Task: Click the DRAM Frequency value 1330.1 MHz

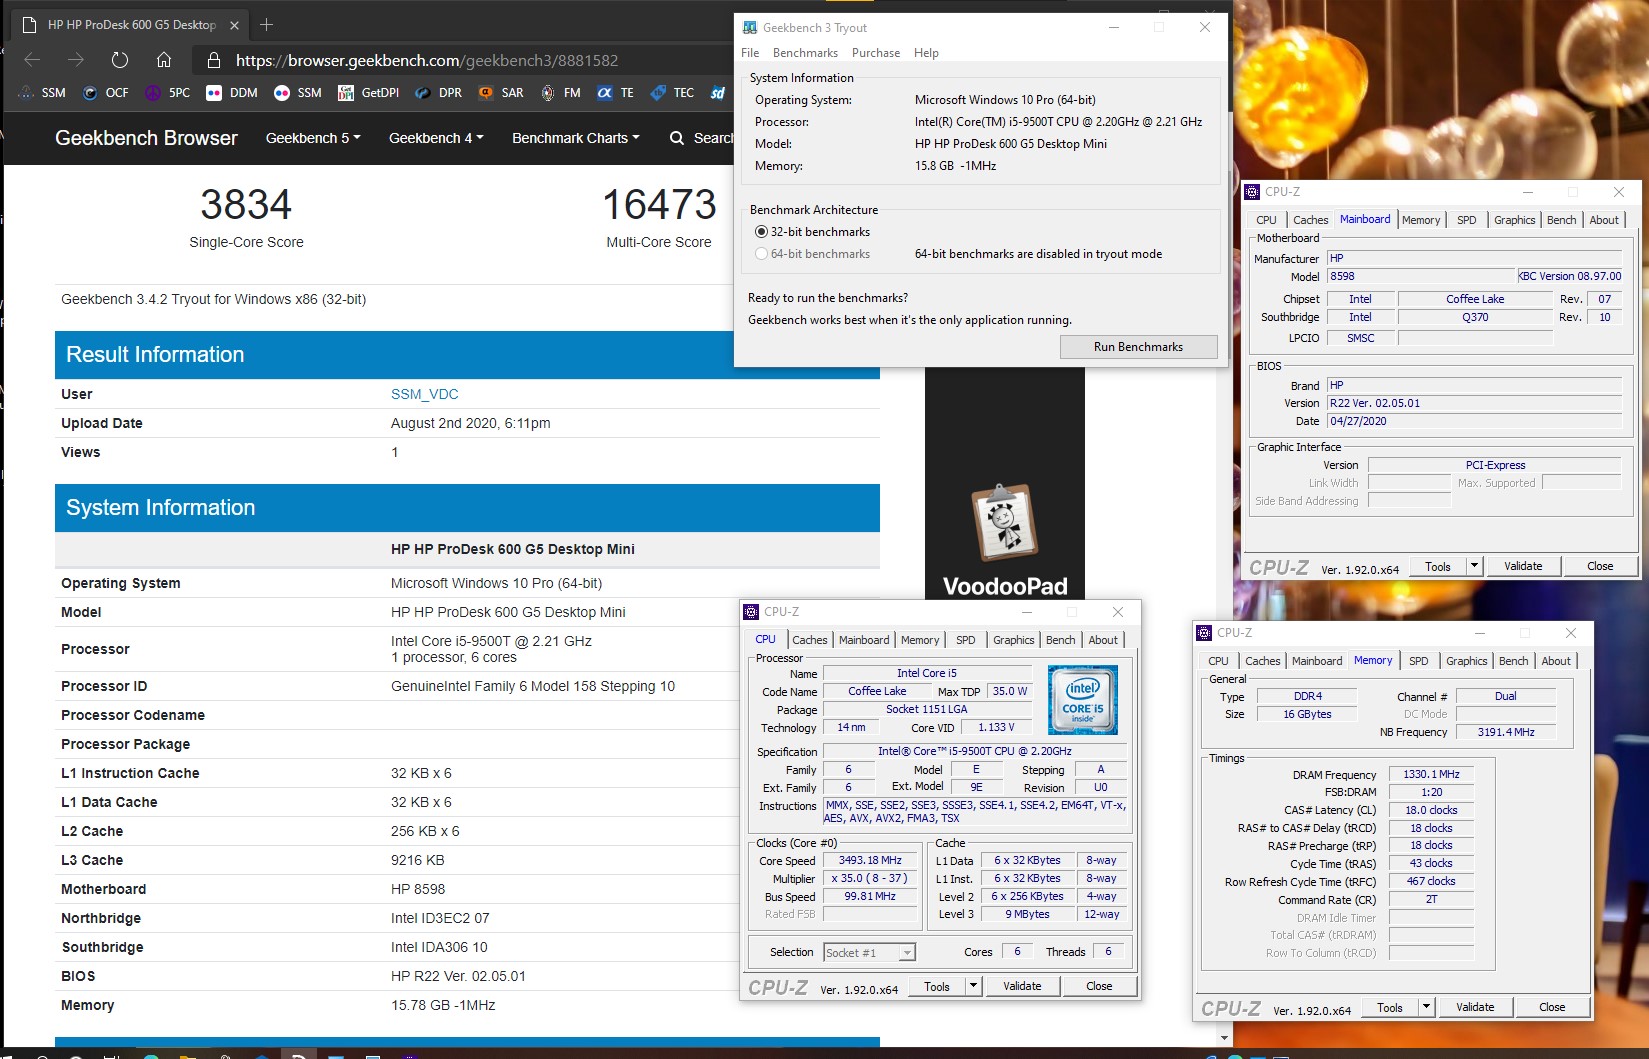Action: coord(1431,774)
